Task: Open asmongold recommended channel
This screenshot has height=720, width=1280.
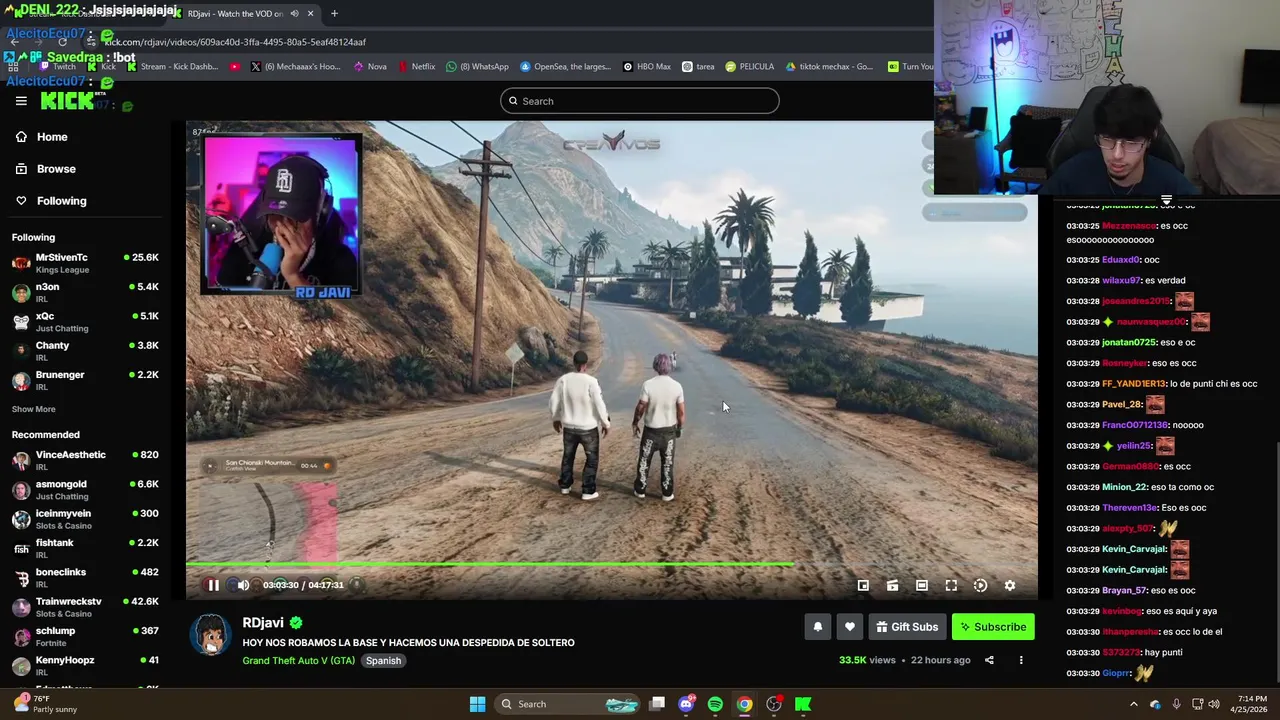Action: [x=86, y=489]
